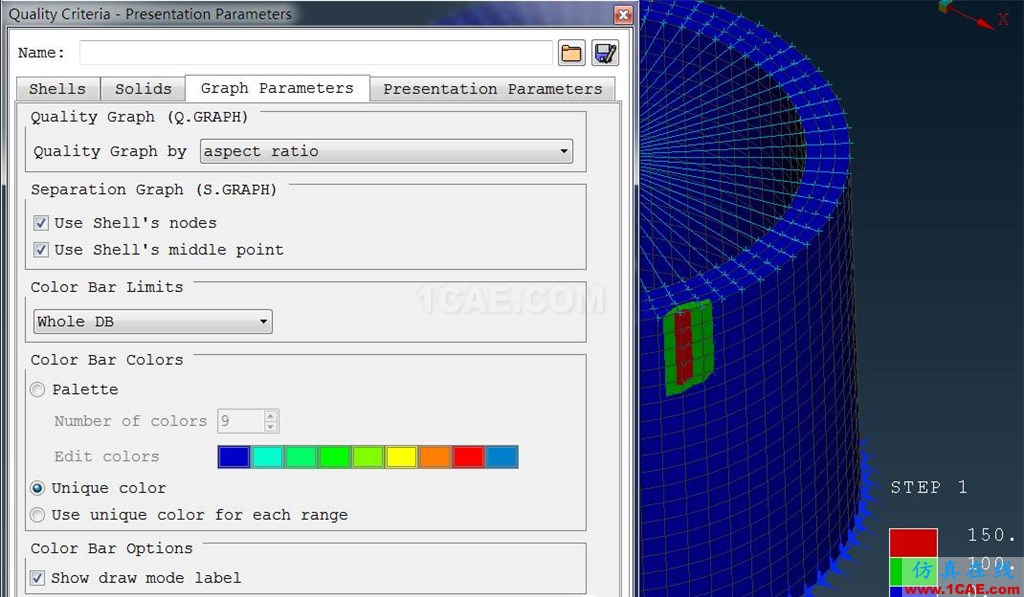Click the Number of colors value field
Screen dimensions: 1024x597
click(240, 421)
